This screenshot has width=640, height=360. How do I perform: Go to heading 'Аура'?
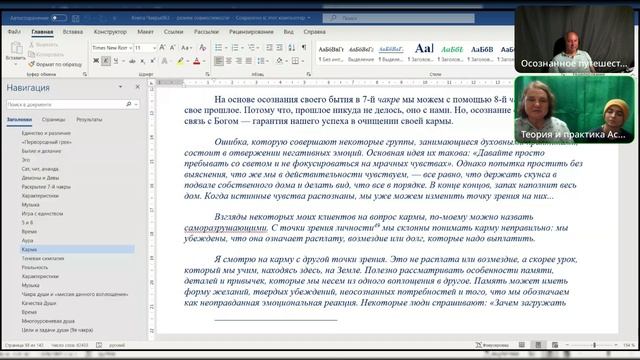click(x=27, y=240)
